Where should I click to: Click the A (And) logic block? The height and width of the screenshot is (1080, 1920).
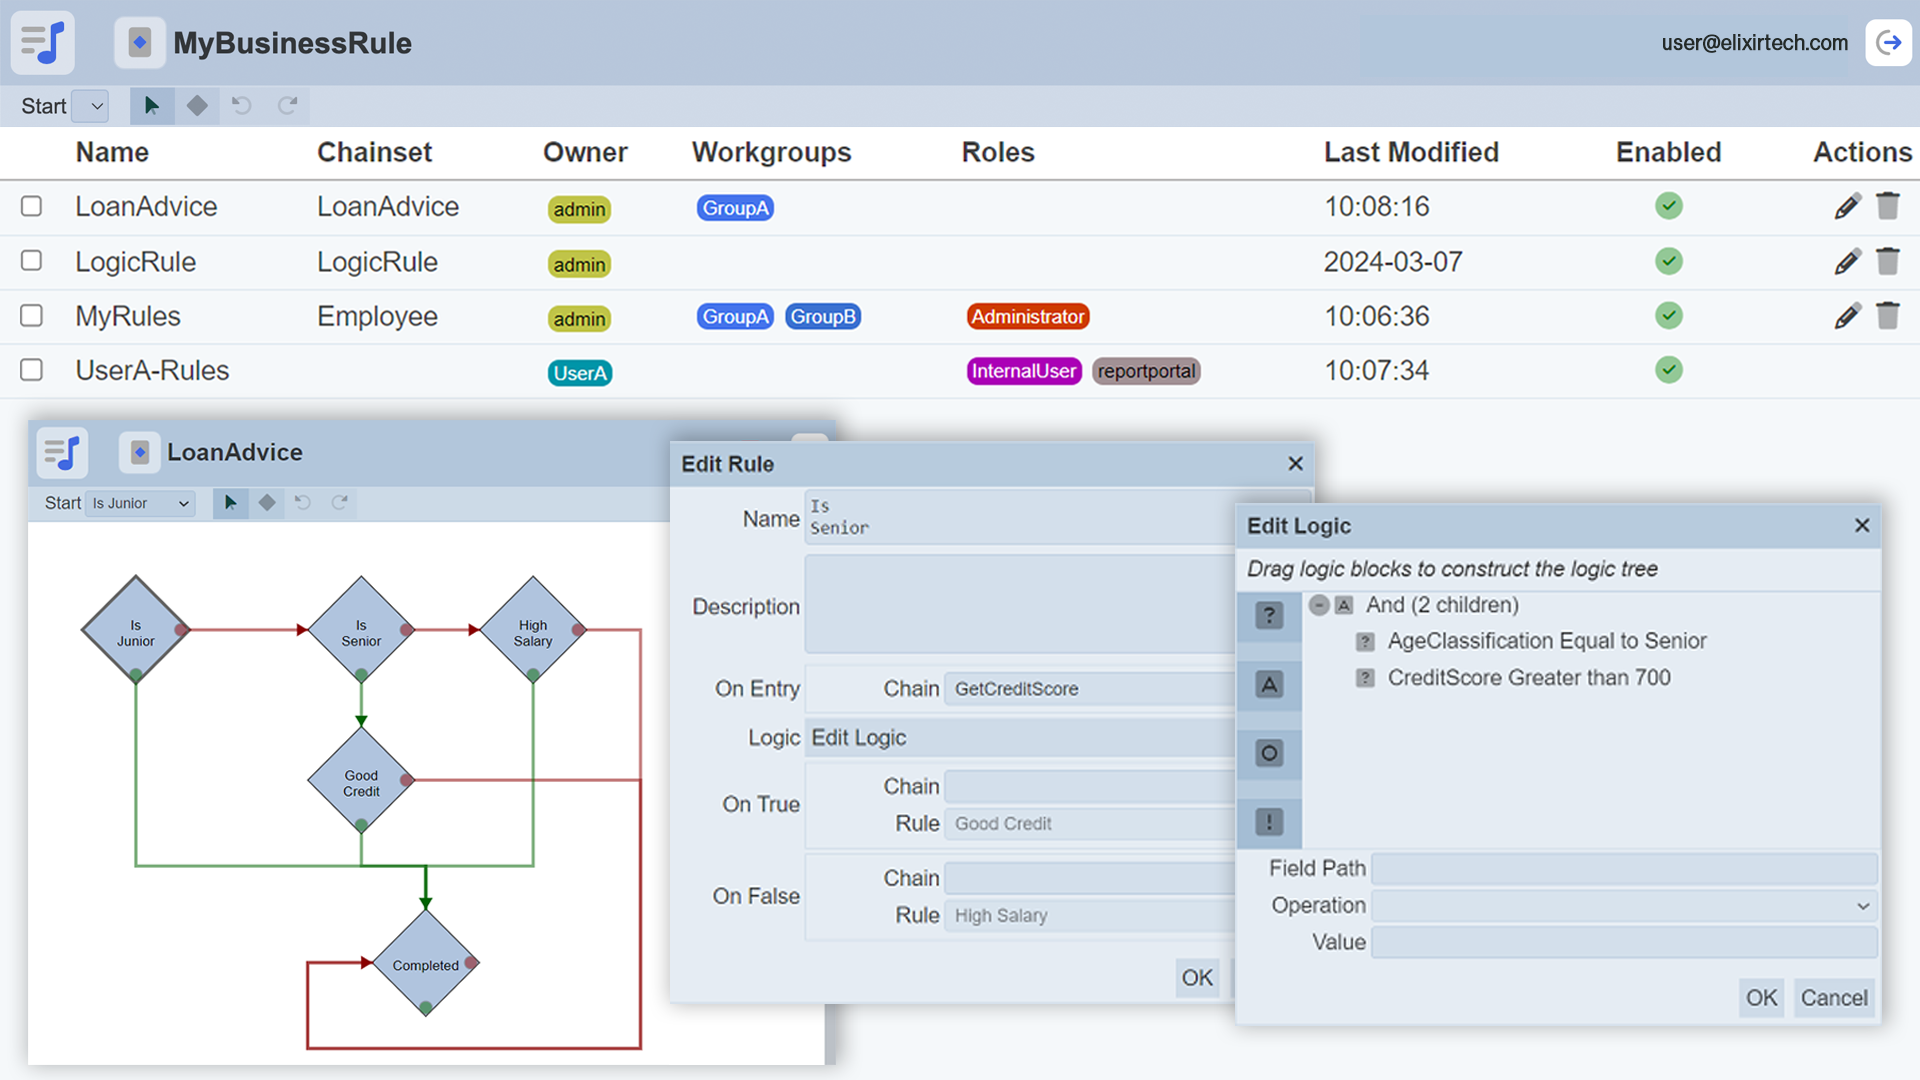[1269, 685]
